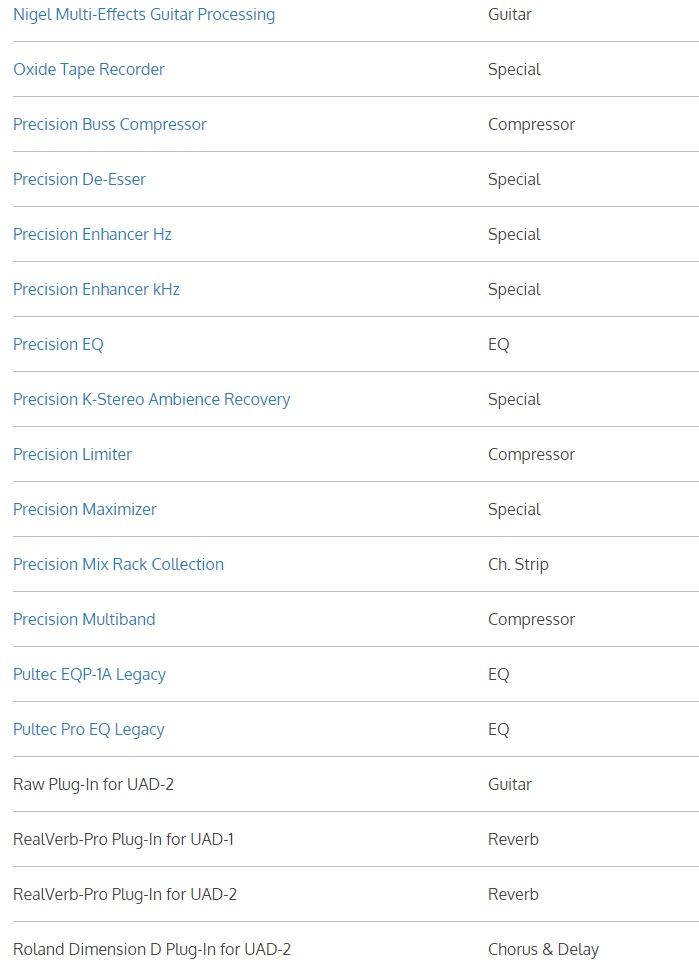The width and height of the screenshot is (699, 973).
Task: Click the Oxide Tape Recorder link
Action: tap(89, 70)
